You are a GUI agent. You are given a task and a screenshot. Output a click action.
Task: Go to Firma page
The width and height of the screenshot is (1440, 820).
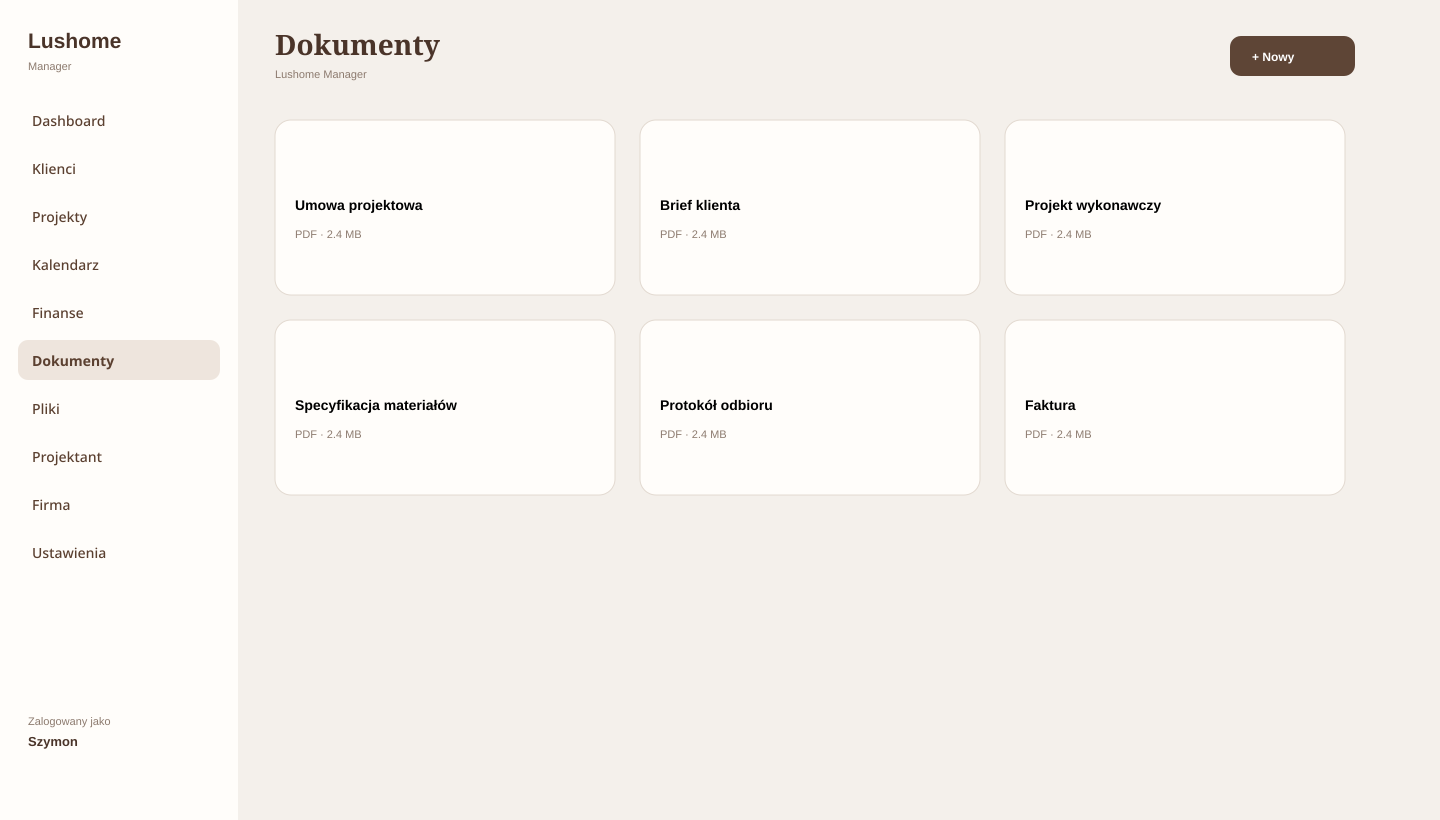click(x=119, y=505)
